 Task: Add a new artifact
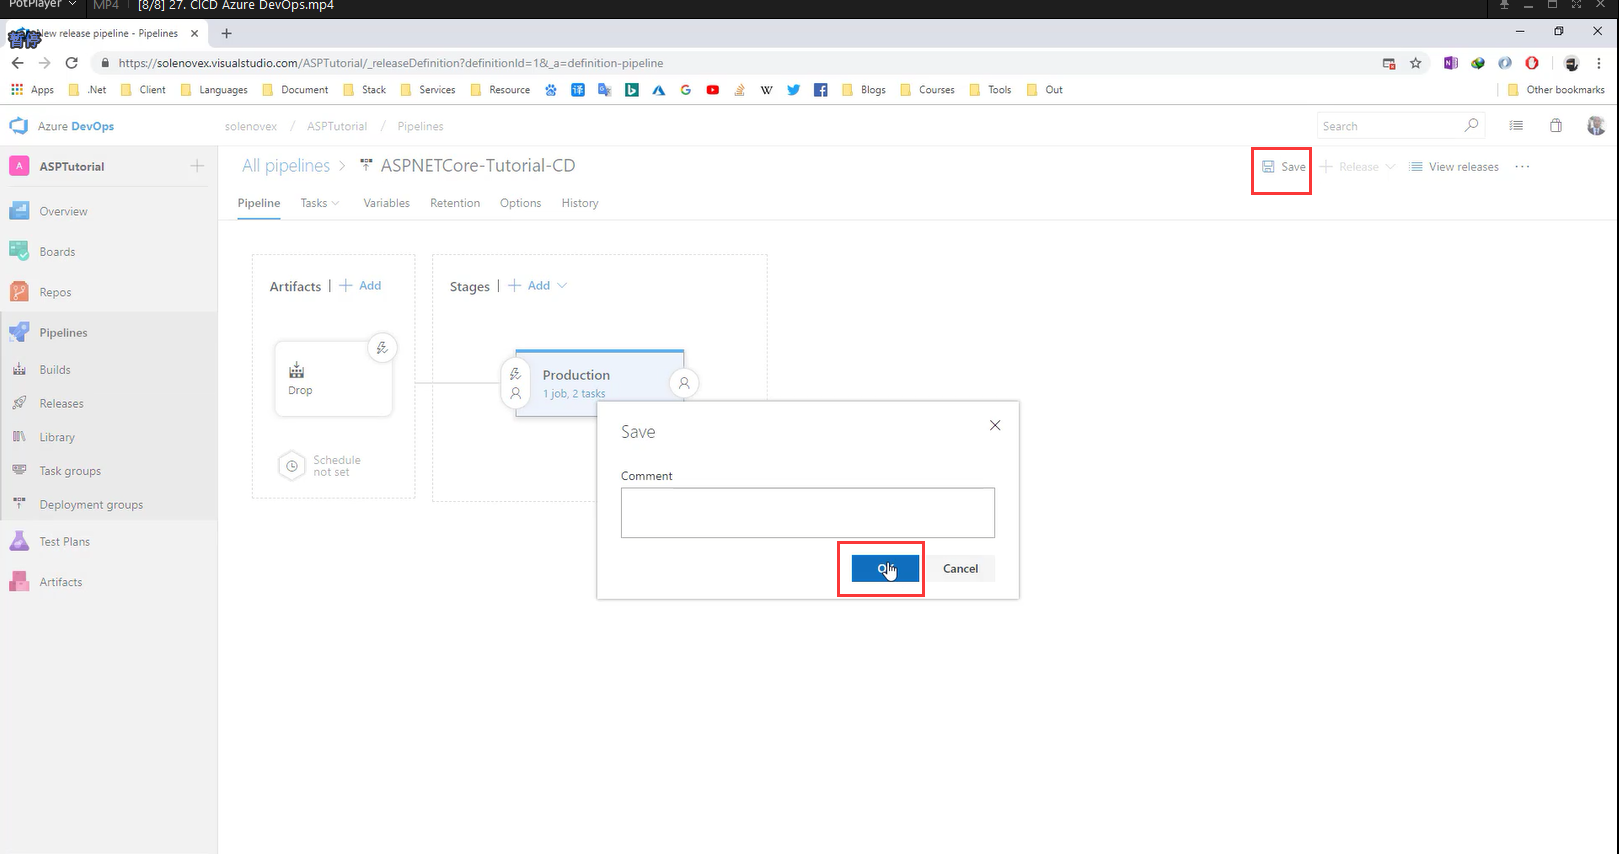[361, 286]
